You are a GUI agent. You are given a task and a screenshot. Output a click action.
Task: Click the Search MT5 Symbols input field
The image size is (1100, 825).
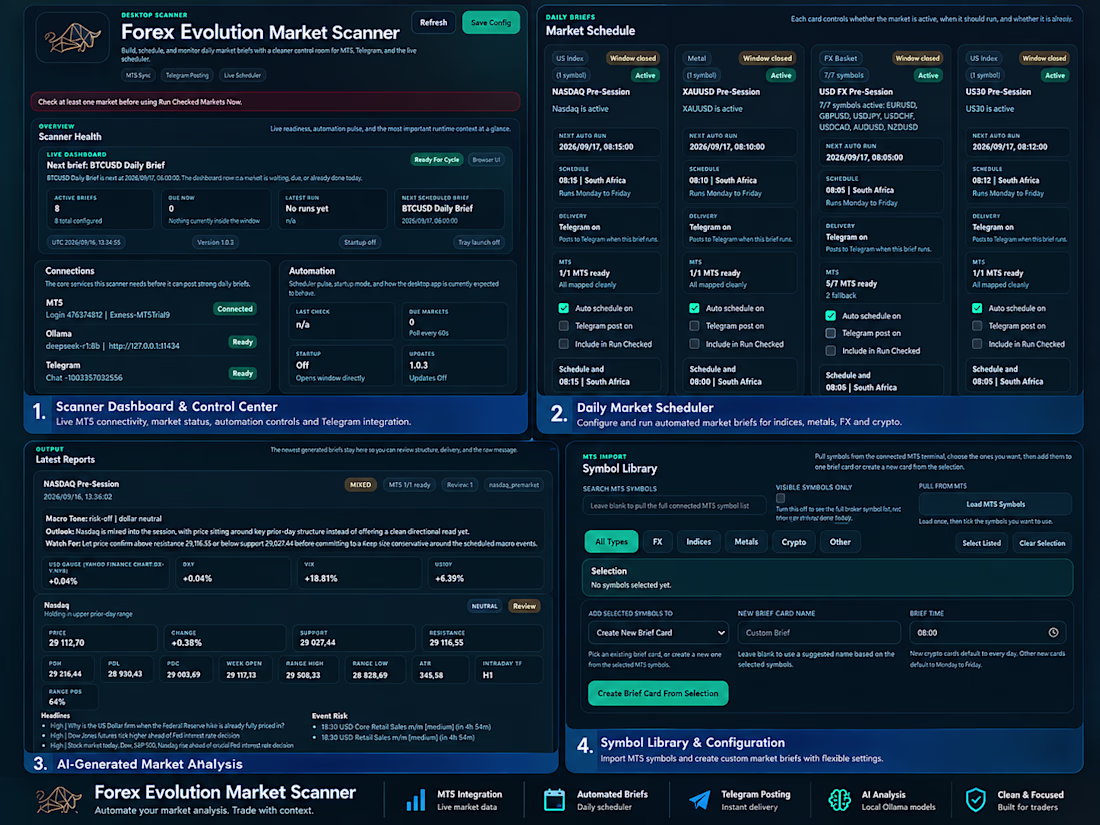point(674,505)
